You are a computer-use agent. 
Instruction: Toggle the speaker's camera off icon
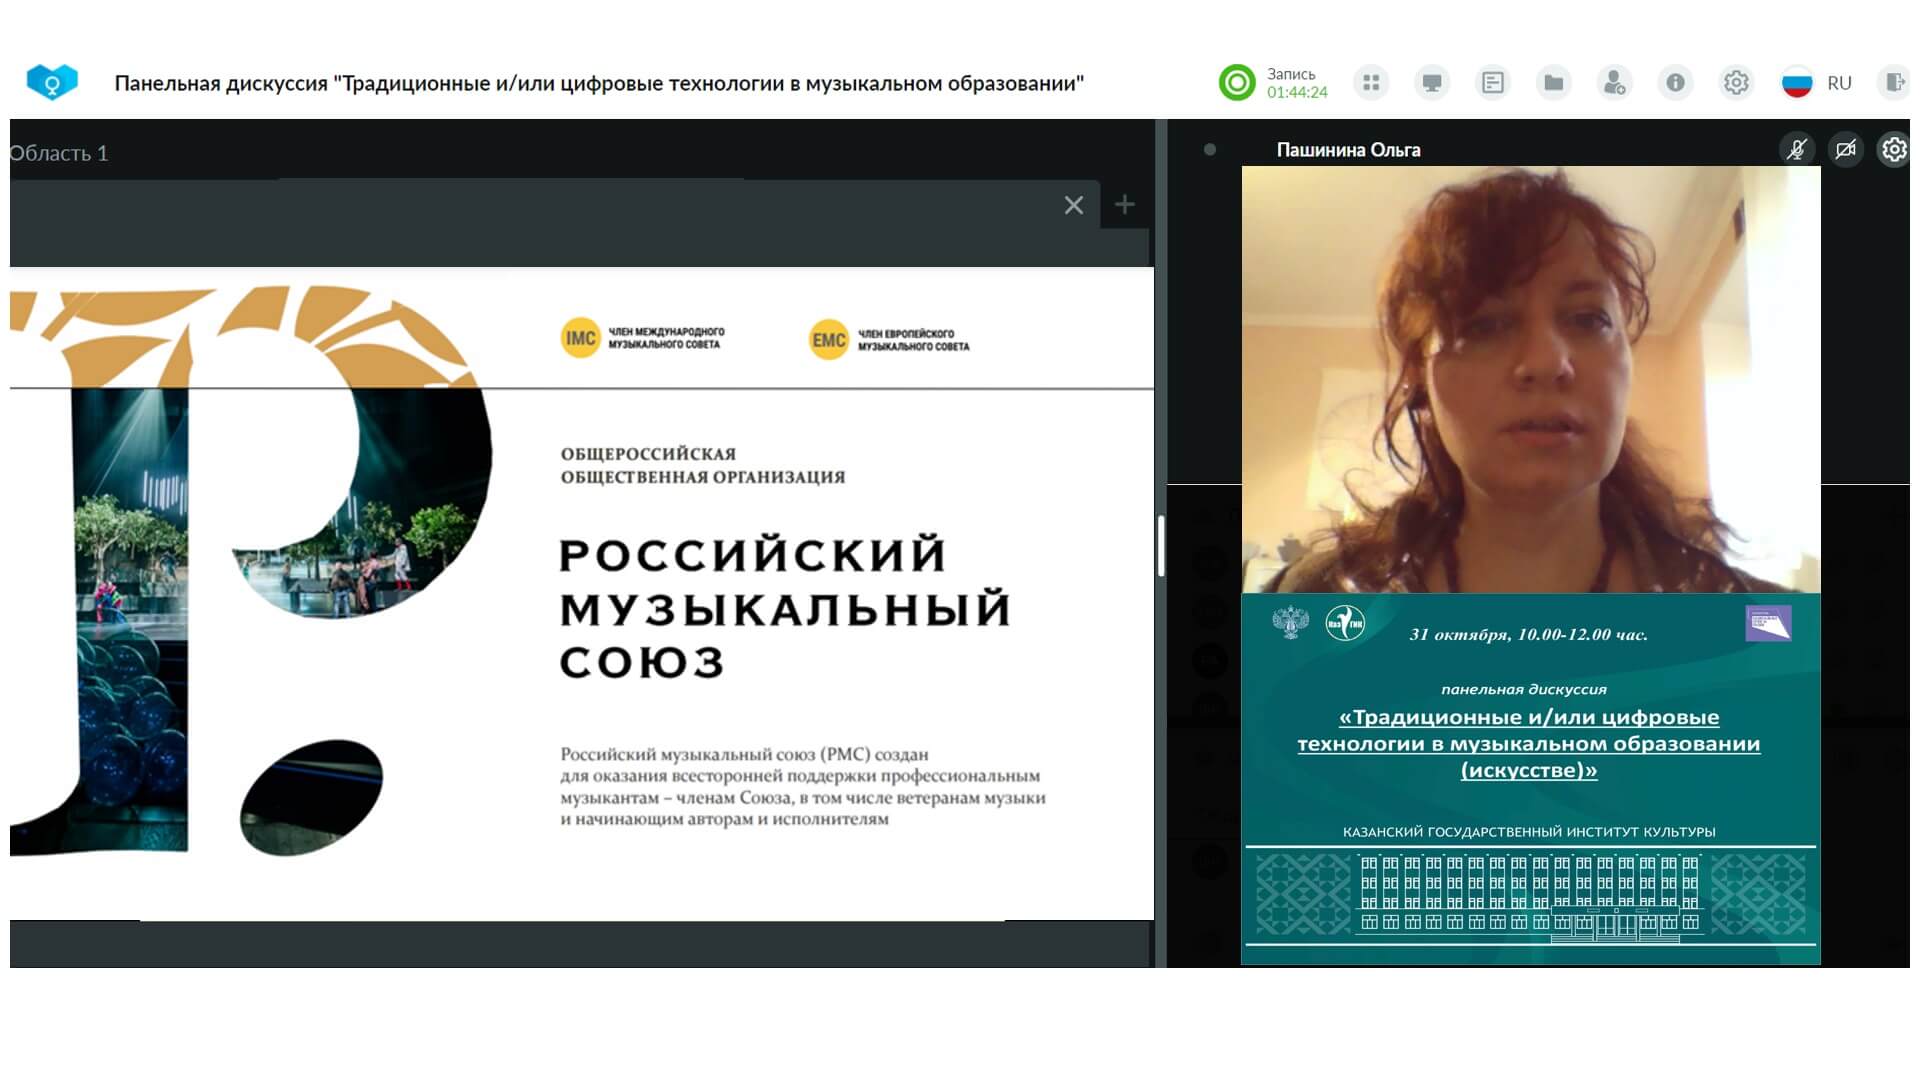click(x=1846, y=150)
